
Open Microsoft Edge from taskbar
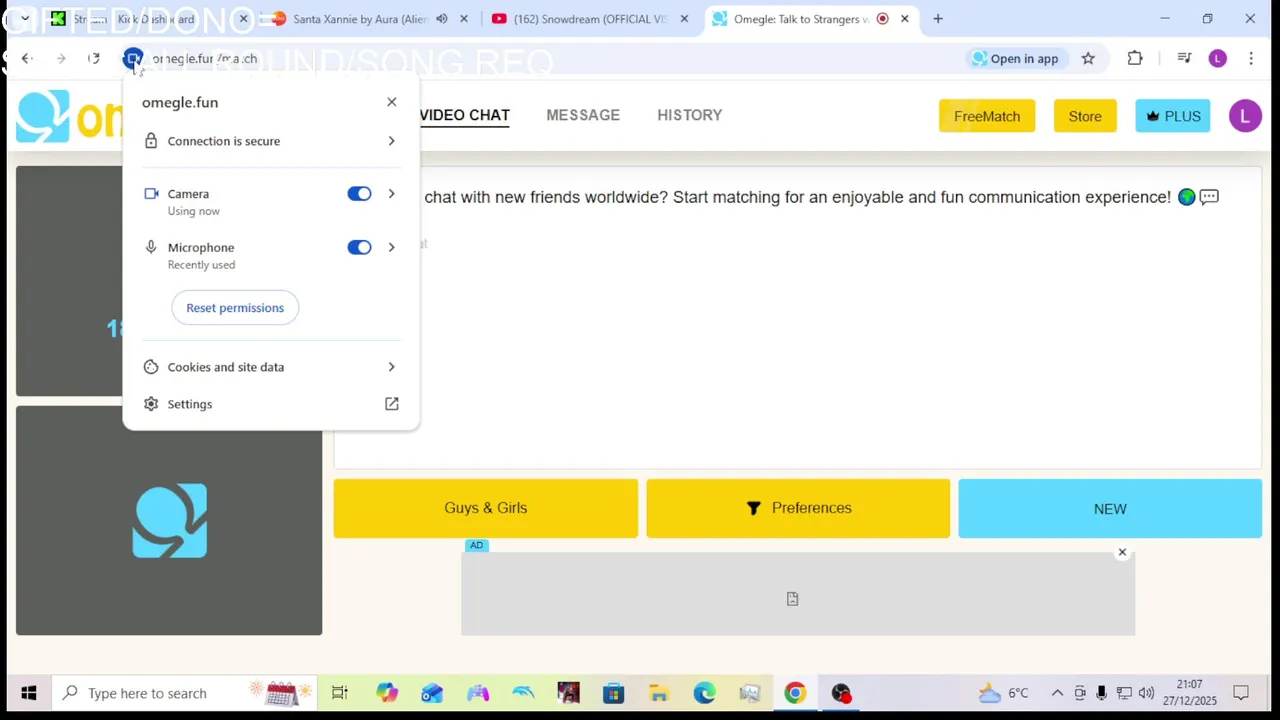pyautogui.click(x=704, y=693)
